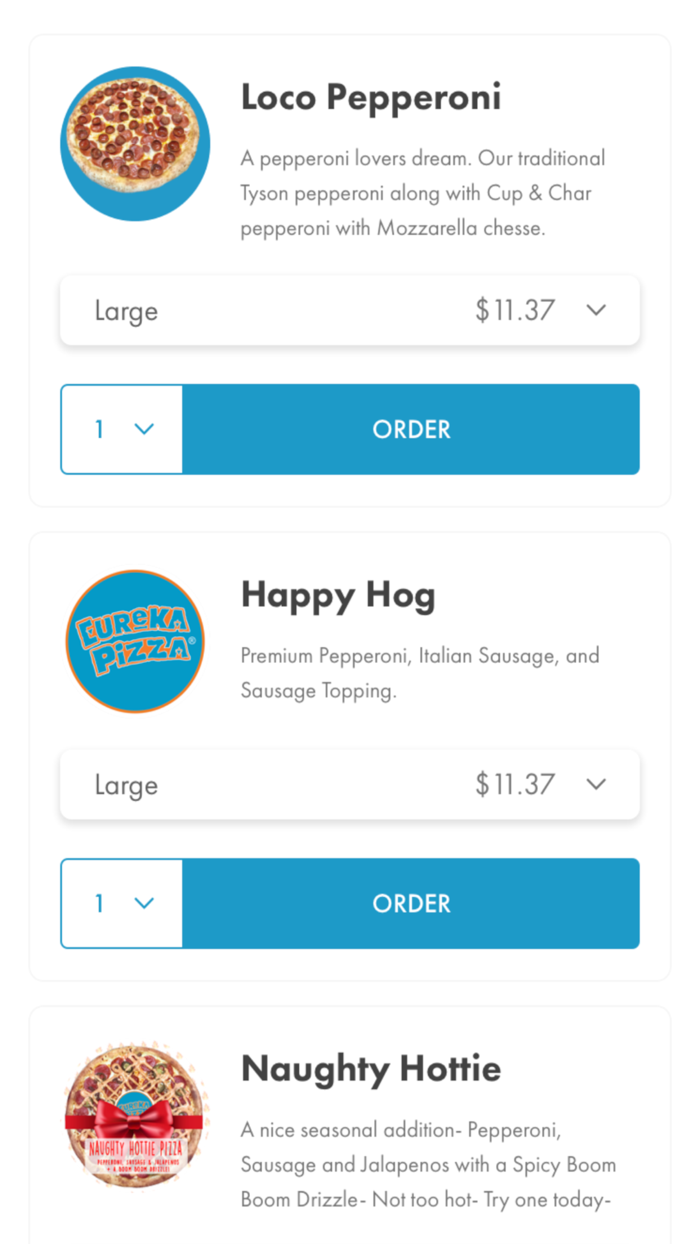700x1244 pixels.
Task: Click the Eureka Pizza logo
Action: point(135,640)
